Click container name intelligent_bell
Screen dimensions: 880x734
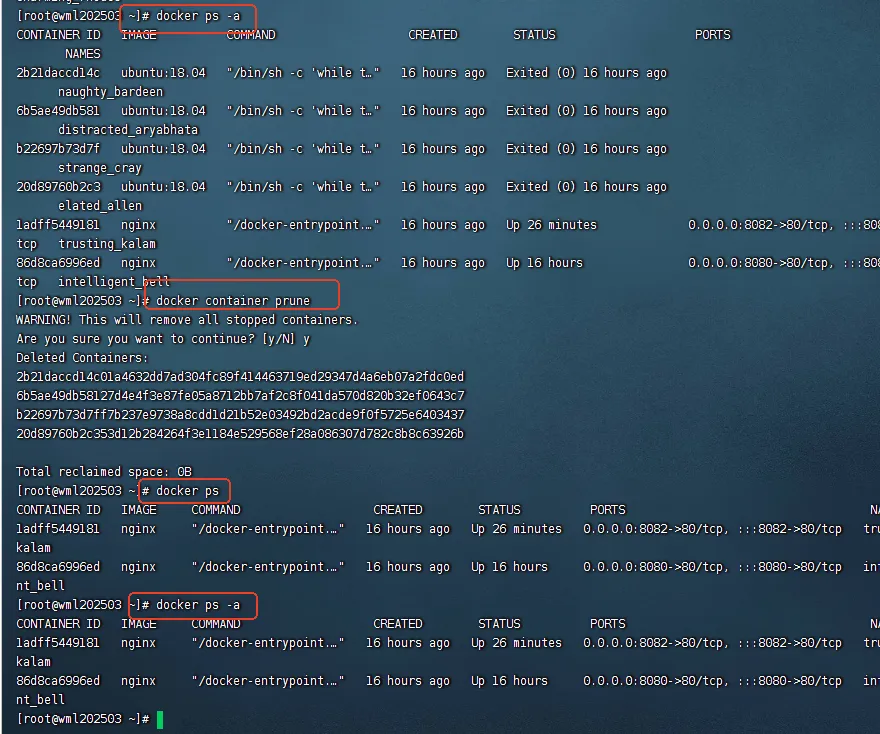coord(114,282)
